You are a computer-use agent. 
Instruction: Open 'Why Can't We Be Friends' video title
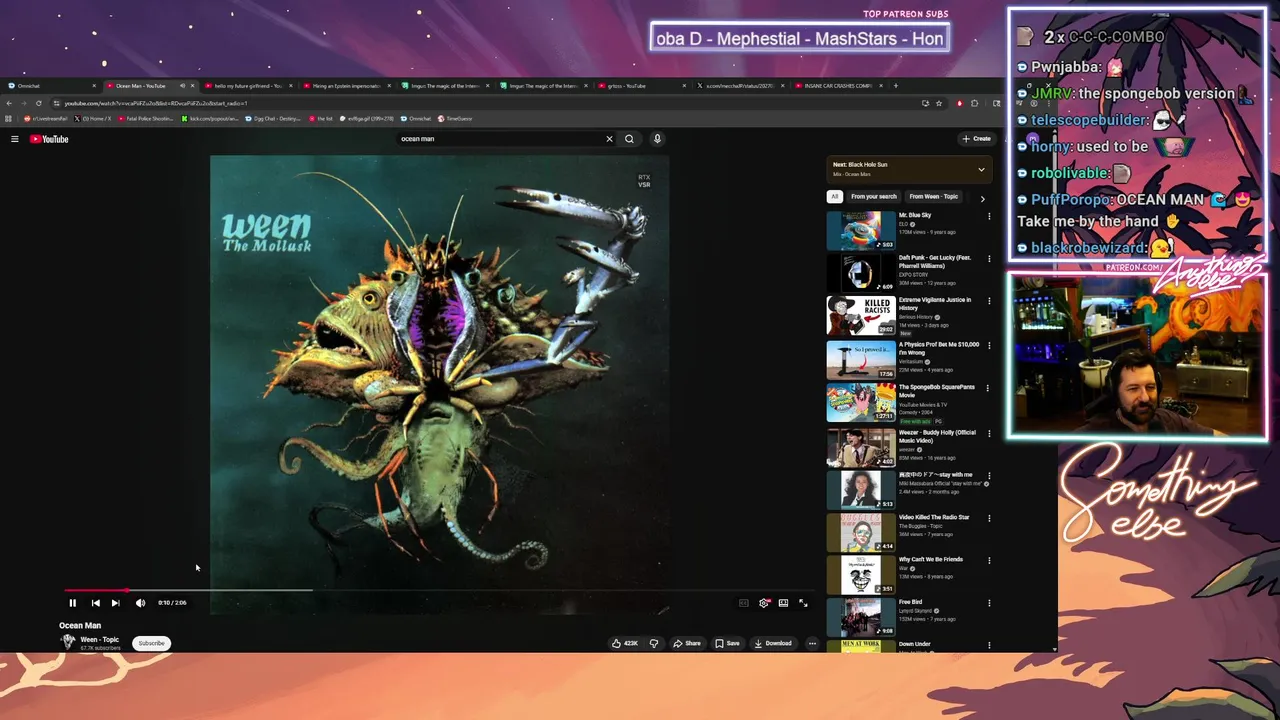(931, 560)
